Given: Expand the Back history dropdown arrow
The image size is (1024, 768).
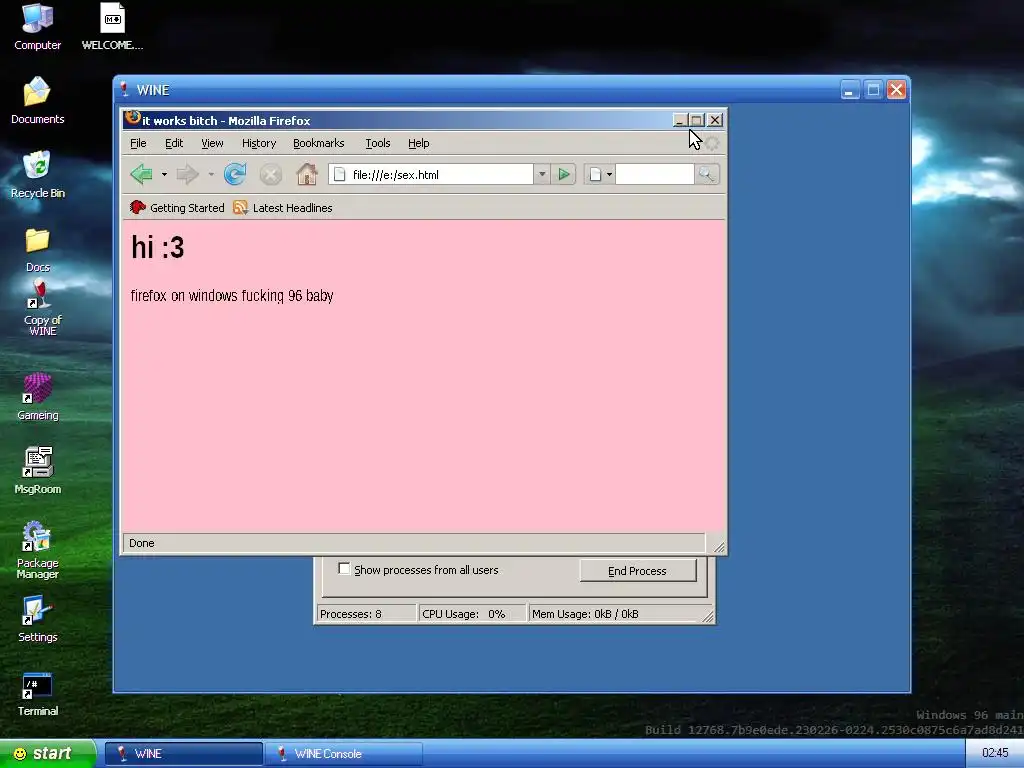Looking at the screenshot, I should click(x=164, y=174).
